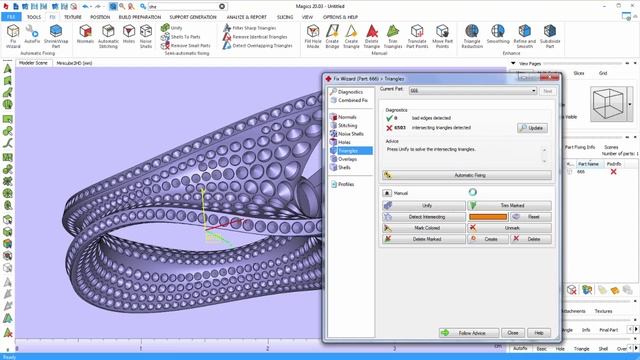Open the SUPPORT GENERATION tab

click(193, 17)
